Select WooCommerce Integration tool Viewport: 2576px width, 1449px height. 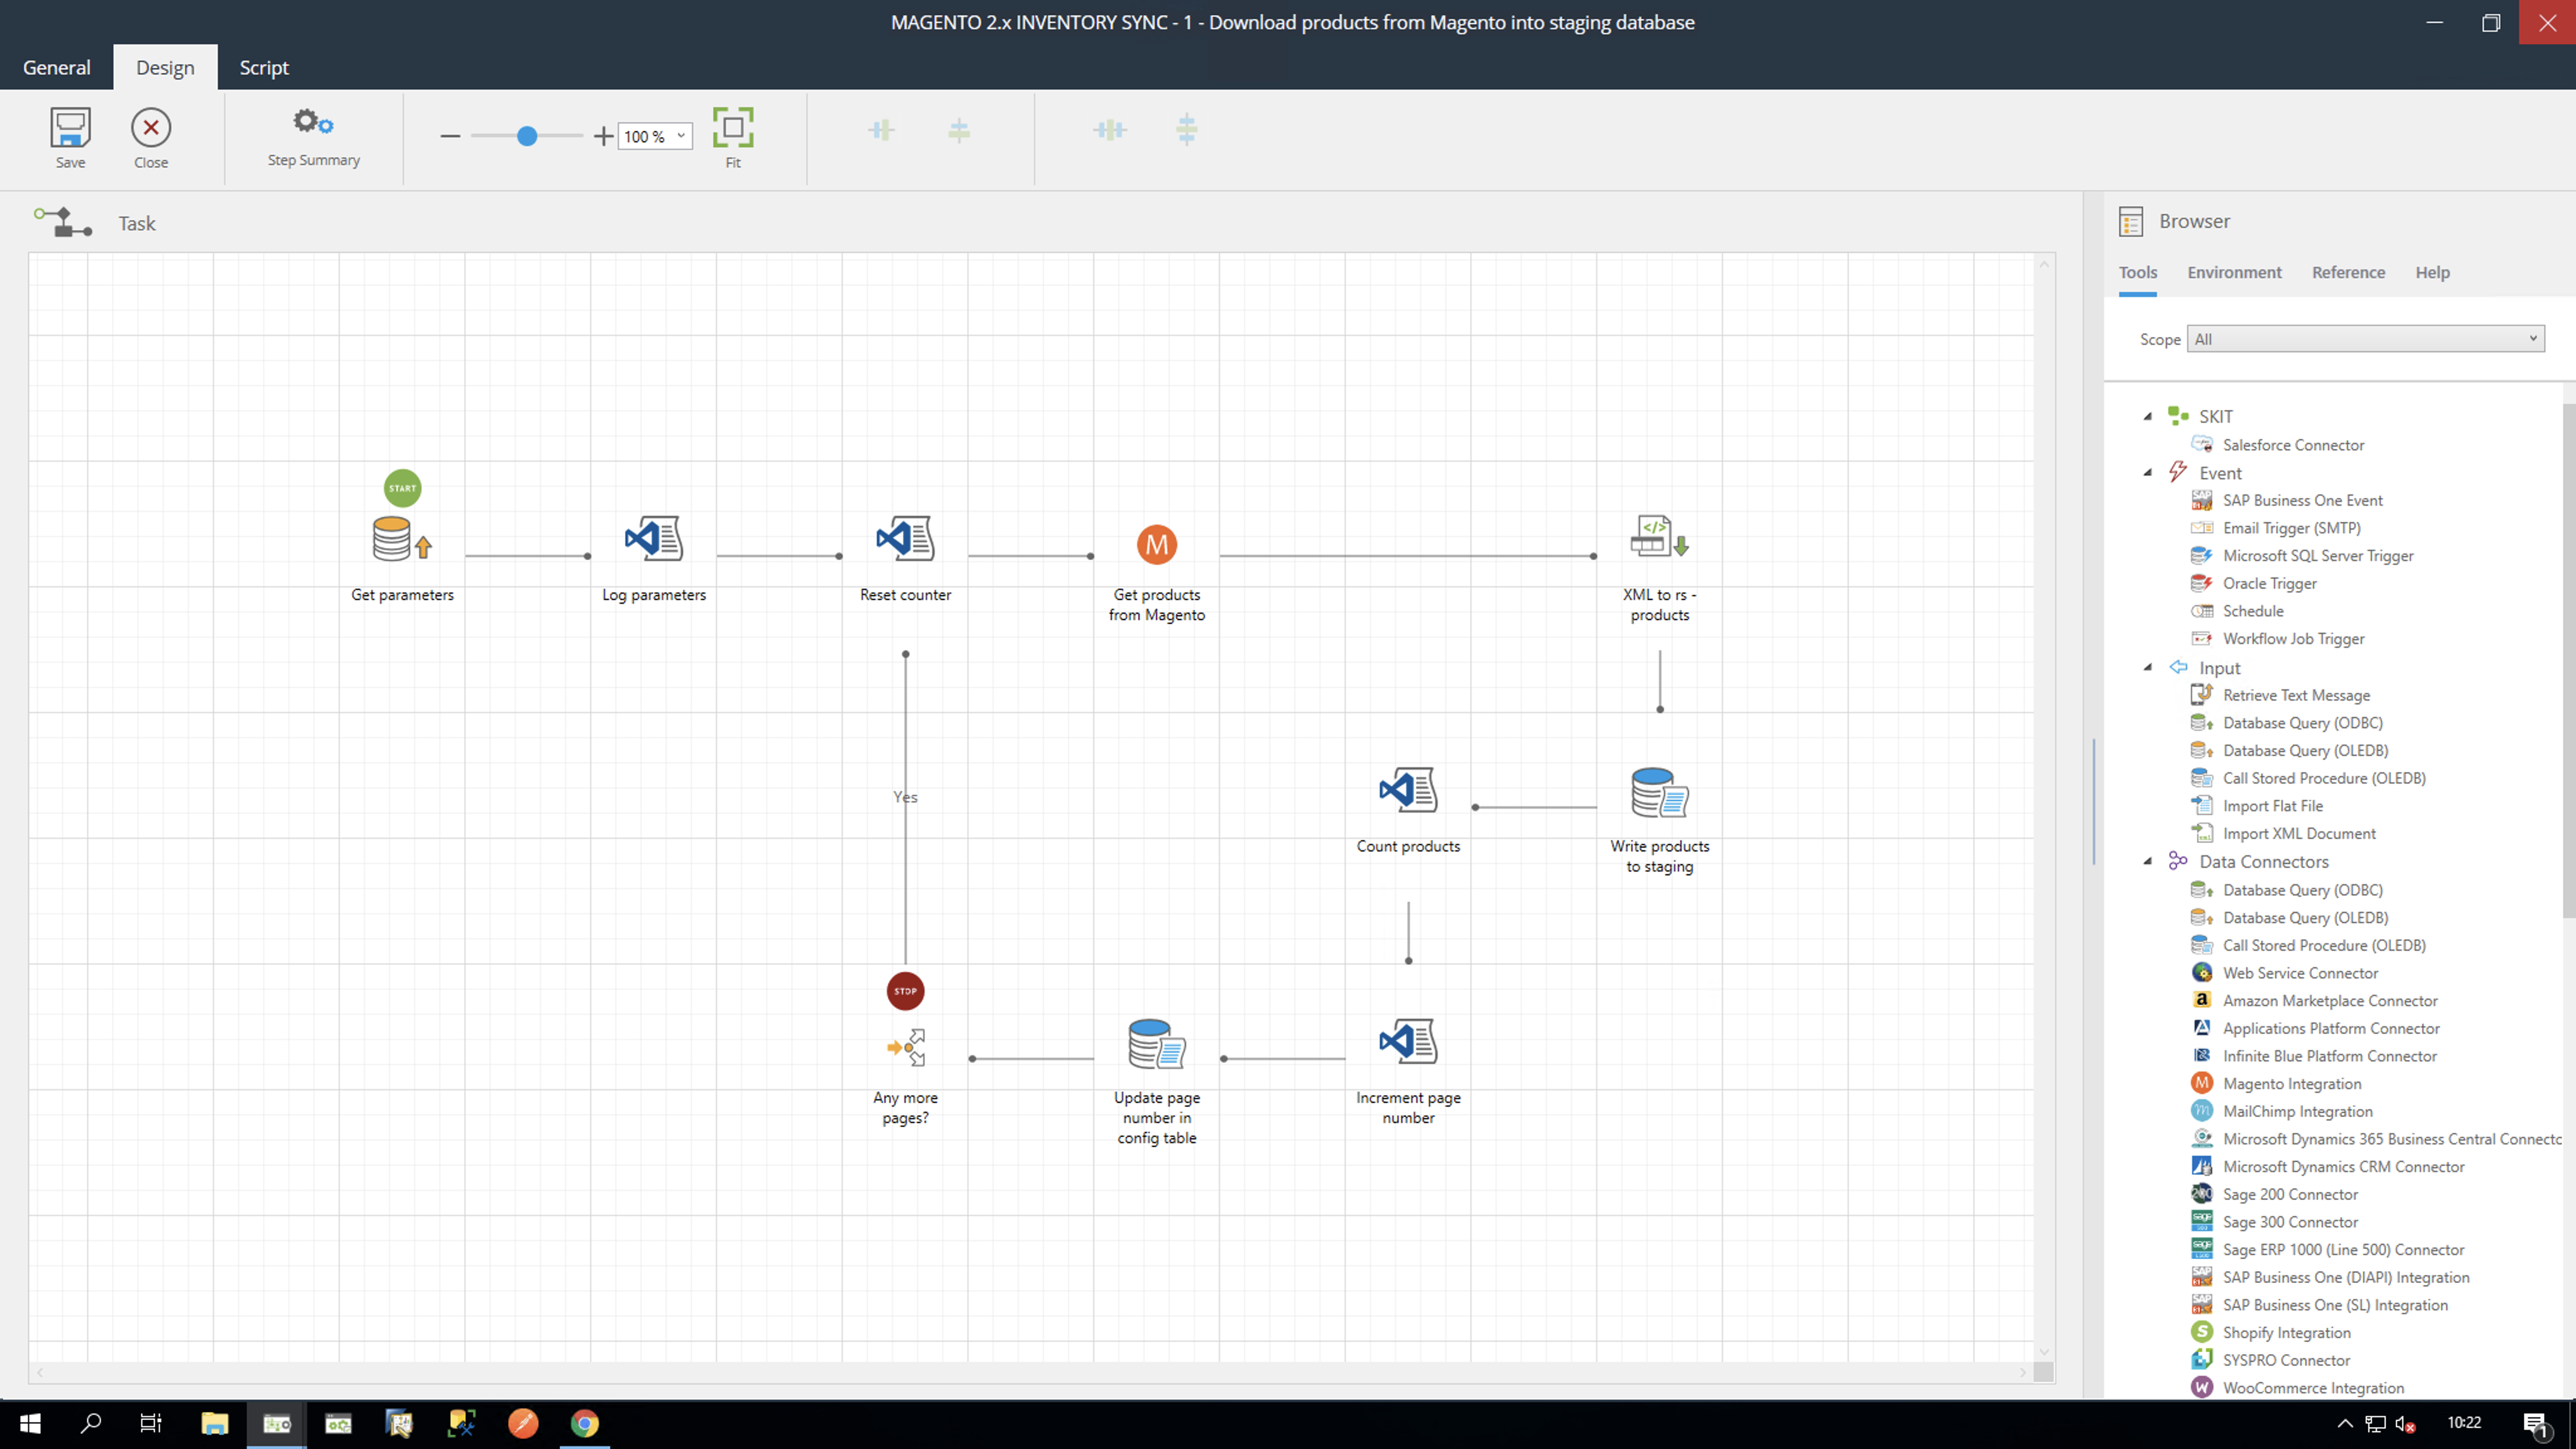[2312, 1388]
